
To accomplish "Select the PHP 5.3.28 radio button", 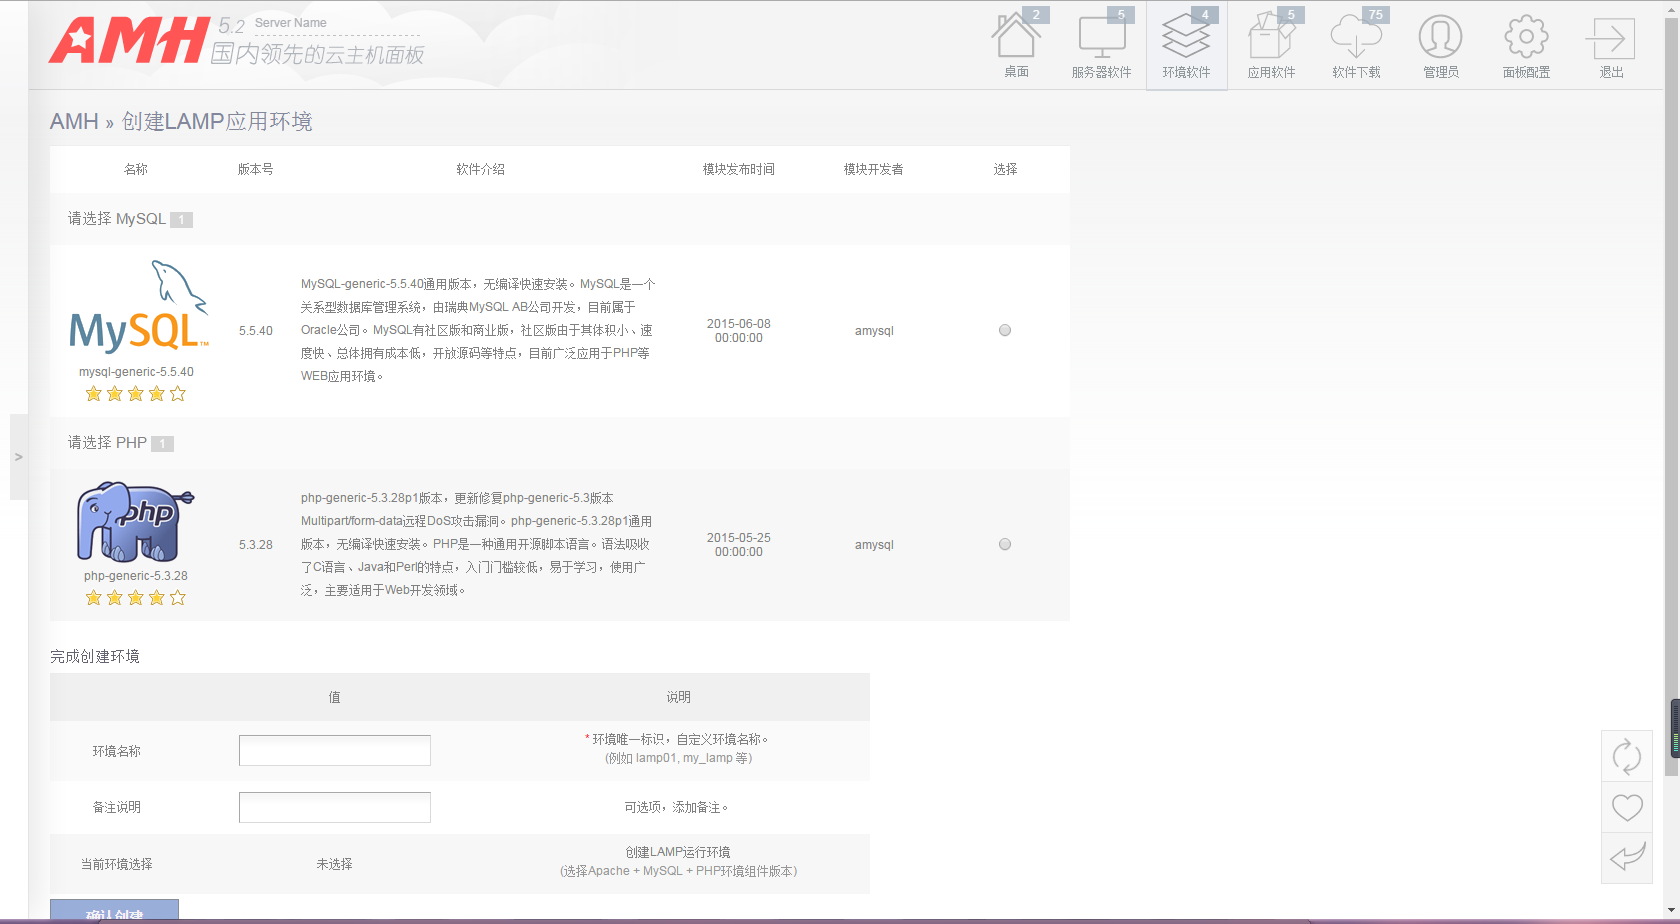I will pyautogui.click(x=1005, y=544).
